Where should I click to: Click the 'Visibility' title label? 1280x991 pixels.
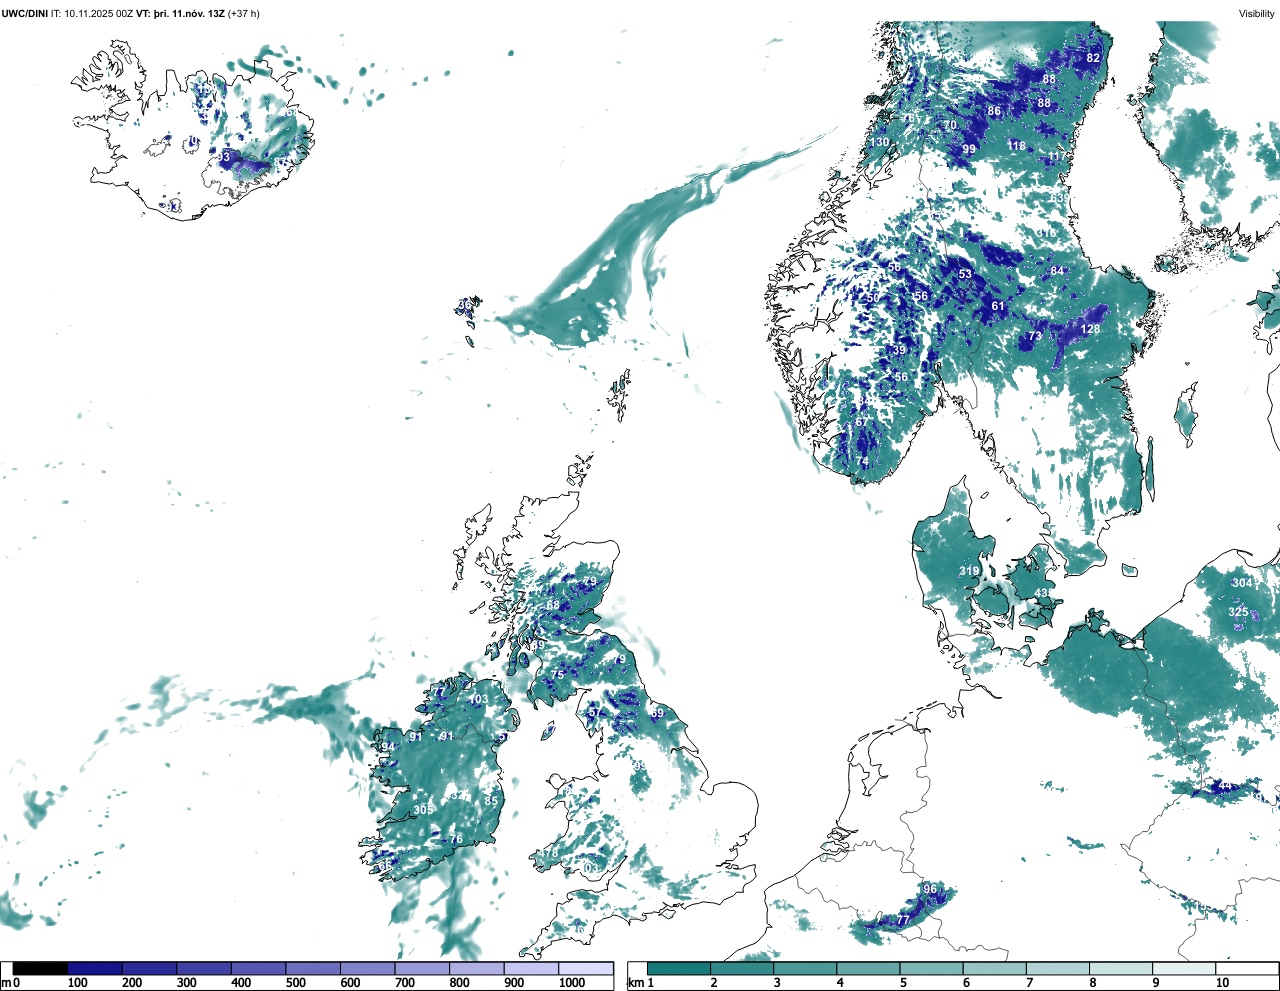pyautogui.click(x=1257, y=13)
